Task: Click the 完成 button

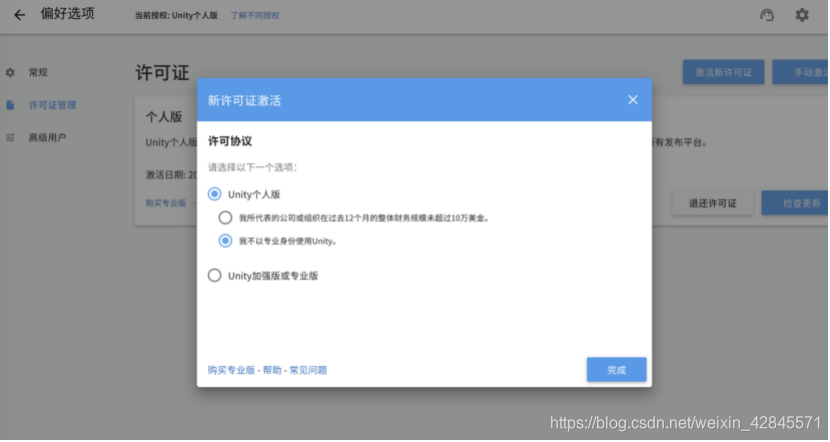Action: pos(616,369)
